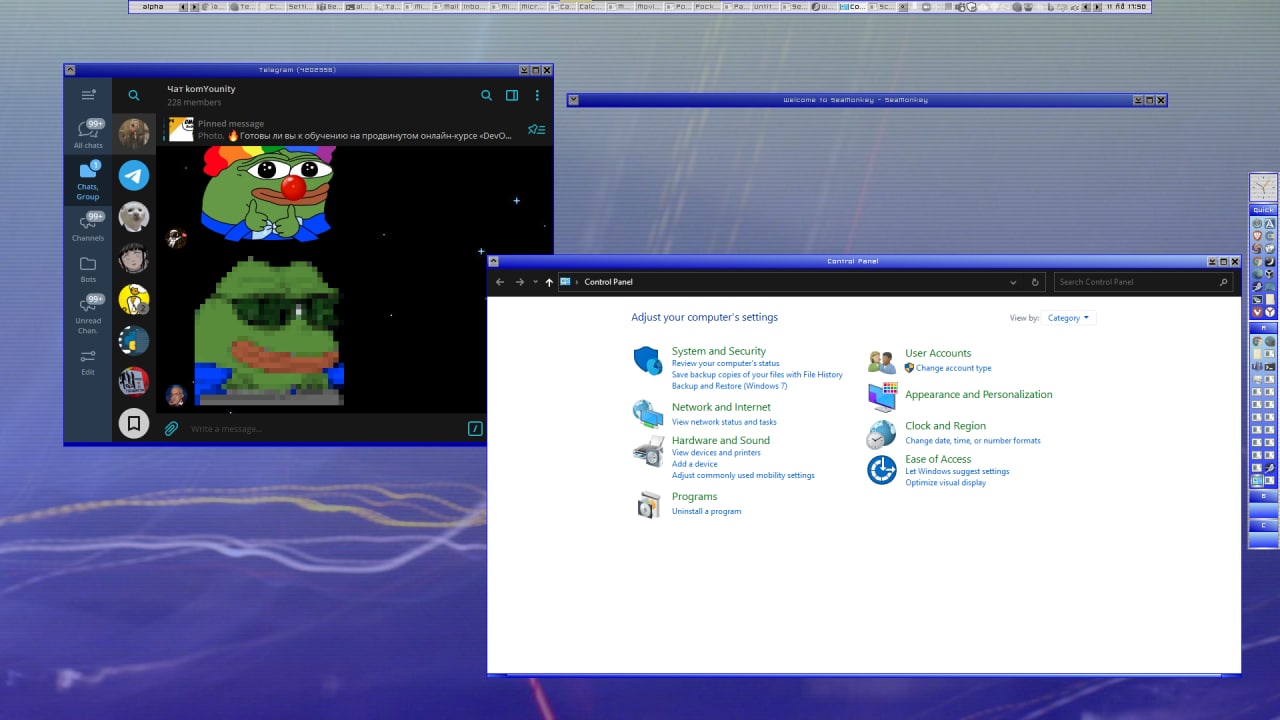Screen dimensions: 1280x720
Task: Open the pinned messages list icon
Action: pyautogui.click(x=536, y=129)
